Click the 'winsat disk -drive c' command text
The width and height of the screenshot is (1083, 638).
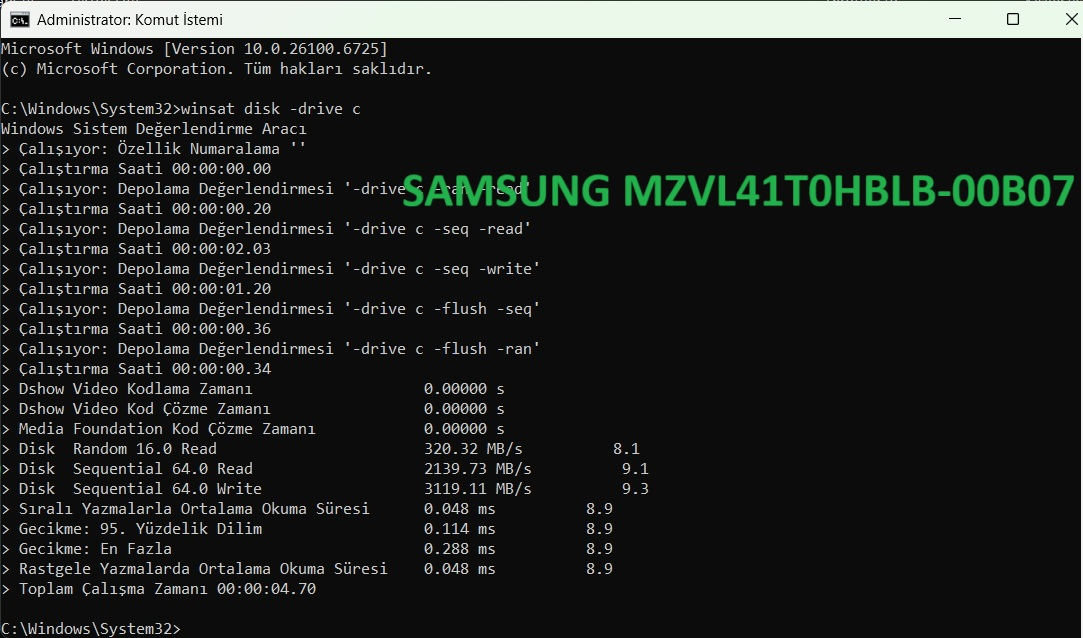click(x=271, y=109)
